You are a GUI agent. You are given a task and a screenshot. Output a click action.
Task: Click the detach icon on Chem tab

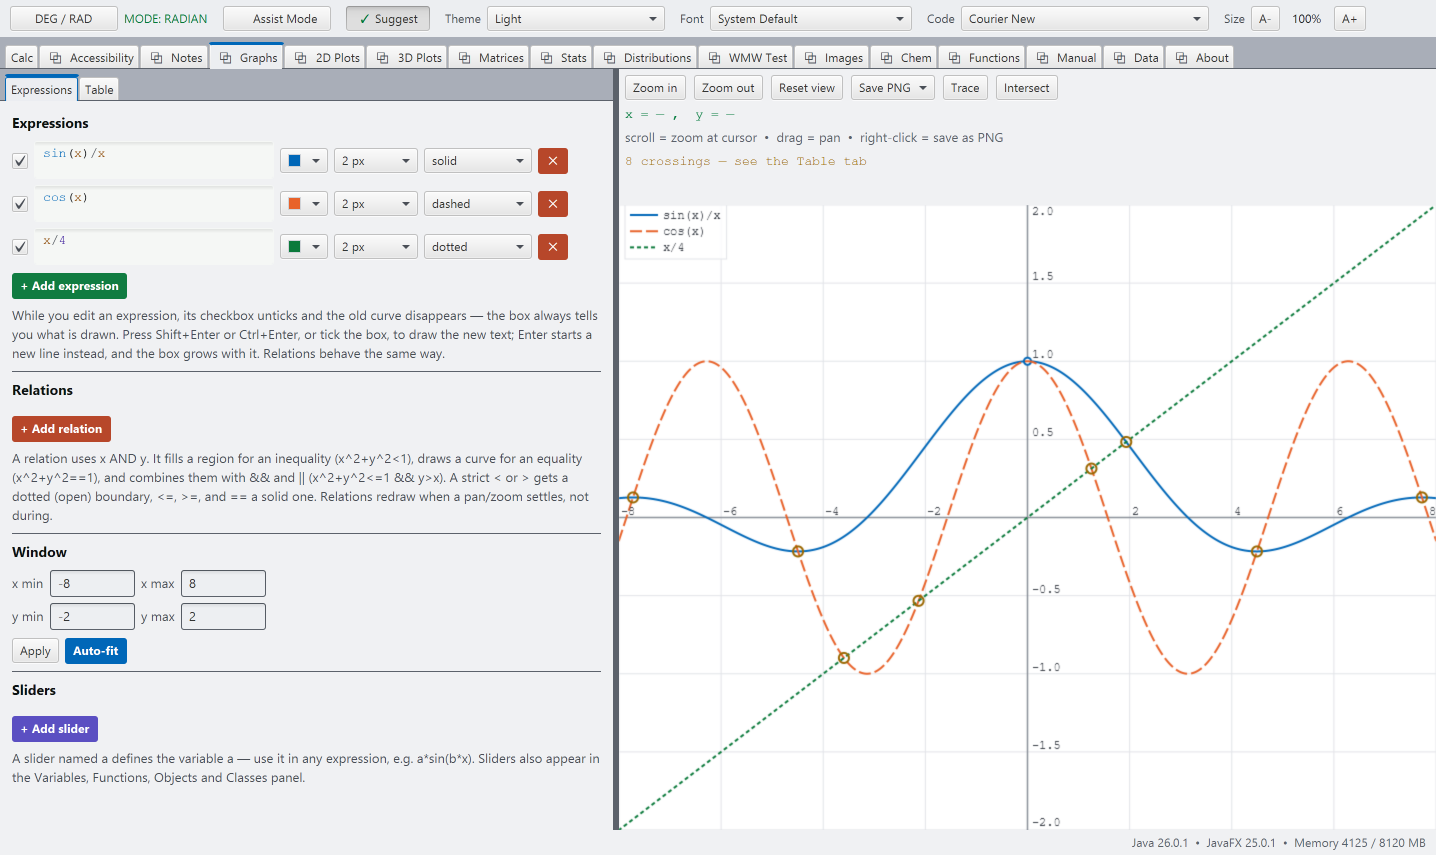coord(887,58)
